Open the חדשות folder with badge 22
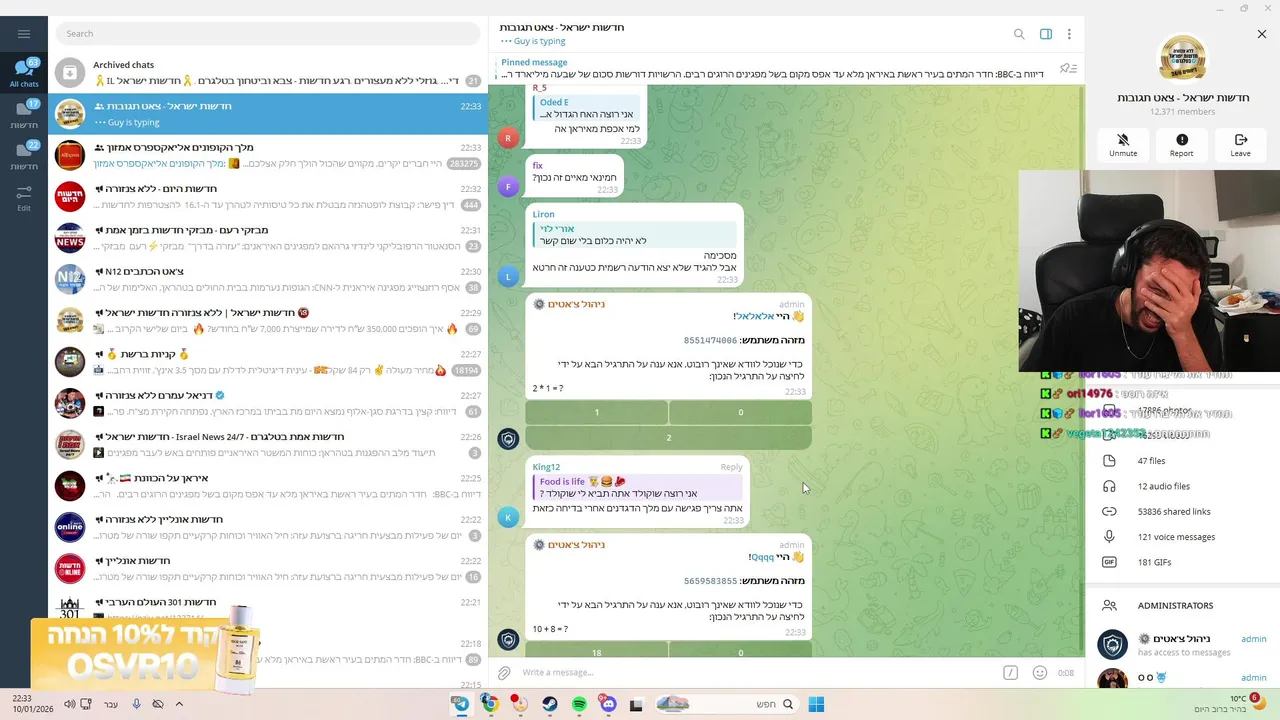The width and height of the screenshot is (1280, 720). 24,155
